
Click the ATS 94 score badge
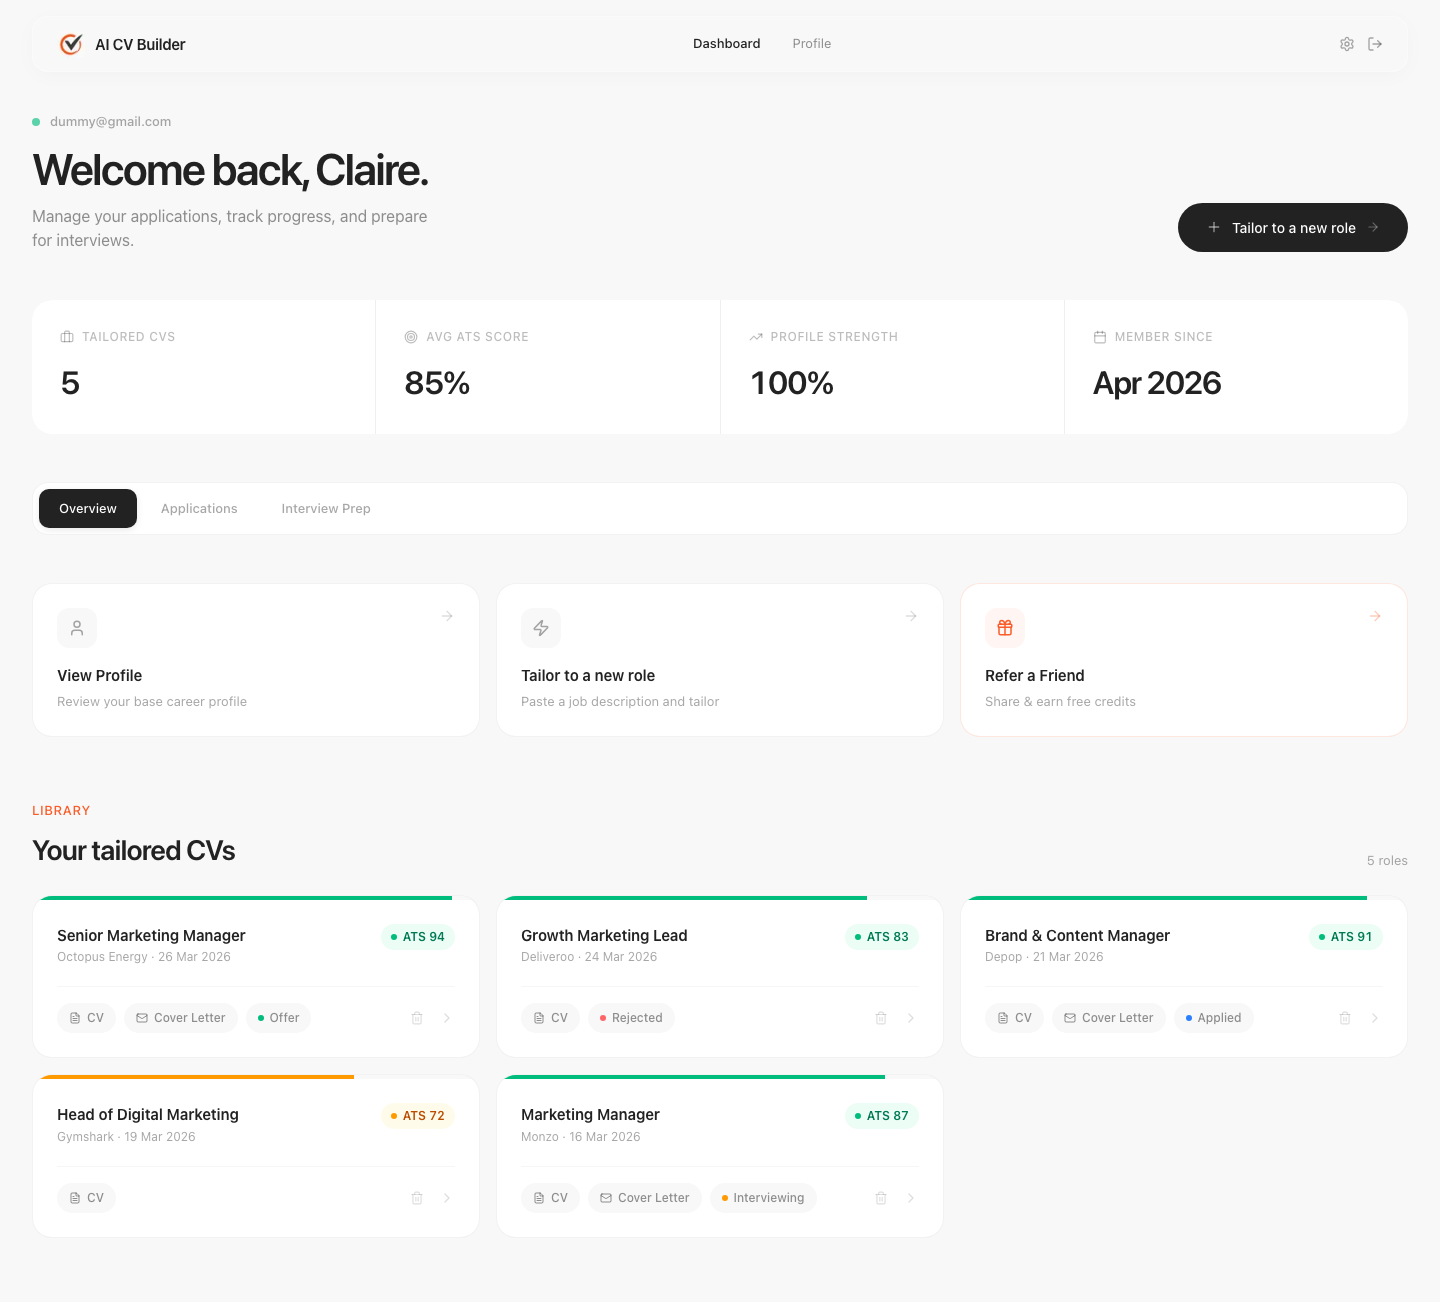(x=418, y=937)
